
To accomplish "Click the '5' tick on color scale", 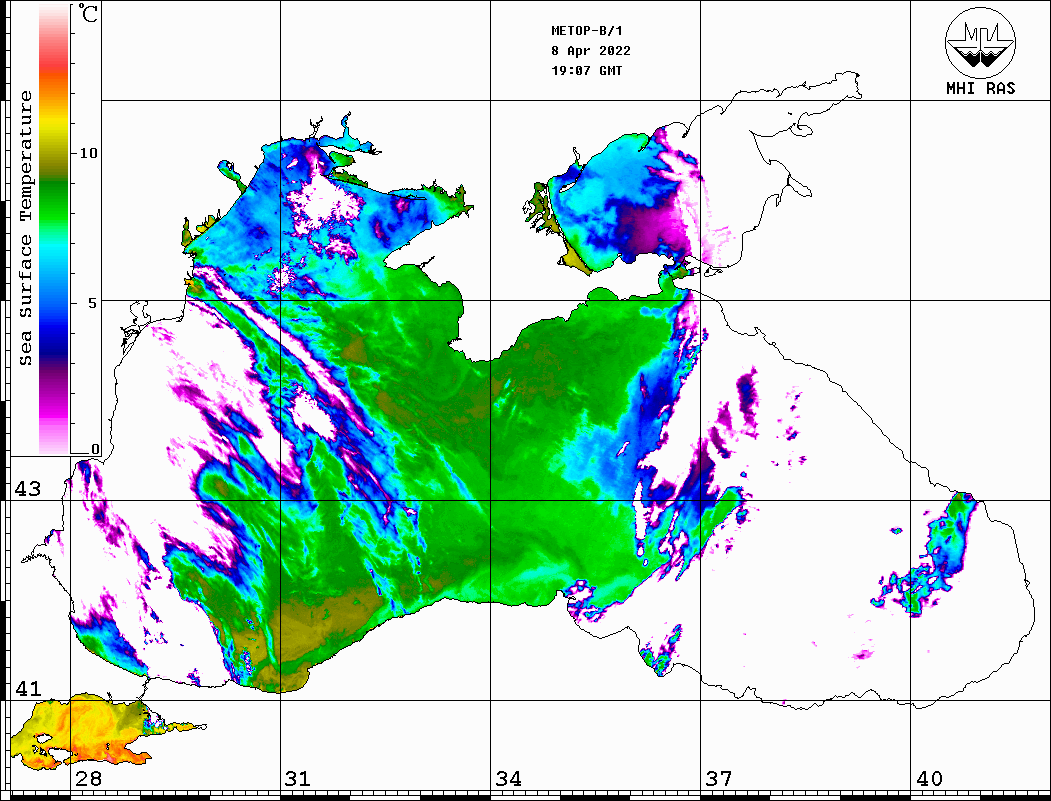I will (92, 303).
